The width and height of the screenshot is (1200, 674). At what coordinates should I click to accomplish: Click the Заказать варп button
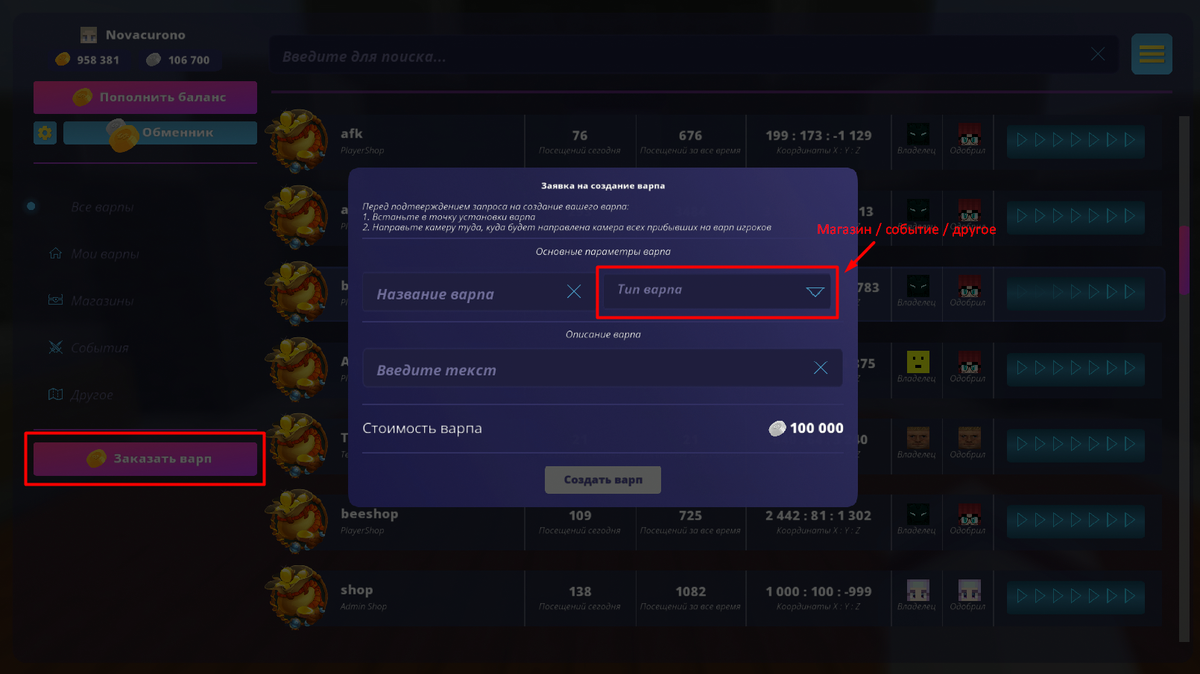coord(145,458)
